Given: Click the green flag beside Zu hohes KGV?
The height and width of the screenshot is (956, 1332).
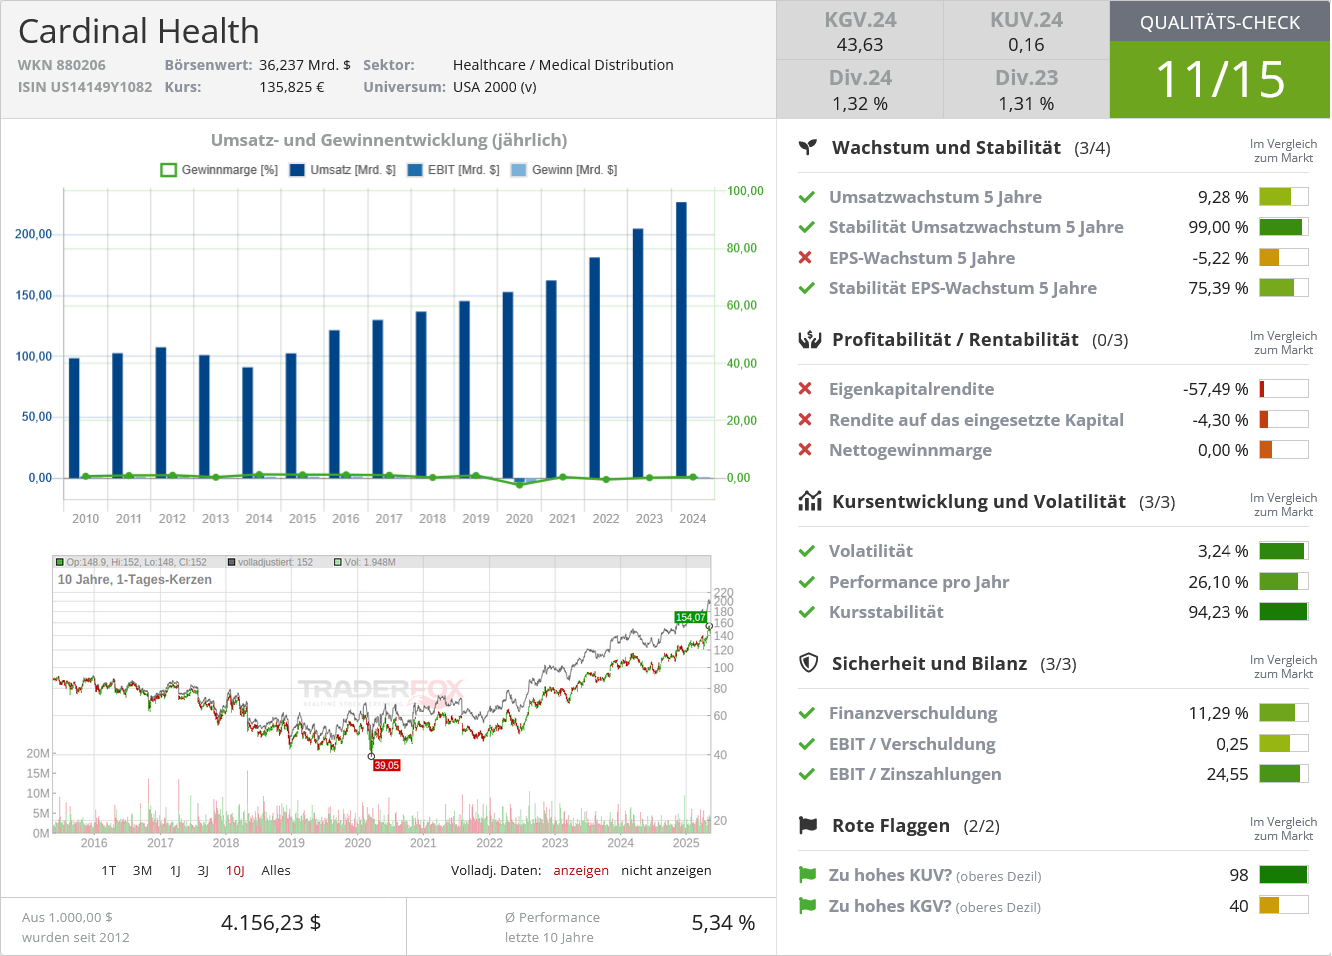Looking at the screenshot, I should (807, 906).
